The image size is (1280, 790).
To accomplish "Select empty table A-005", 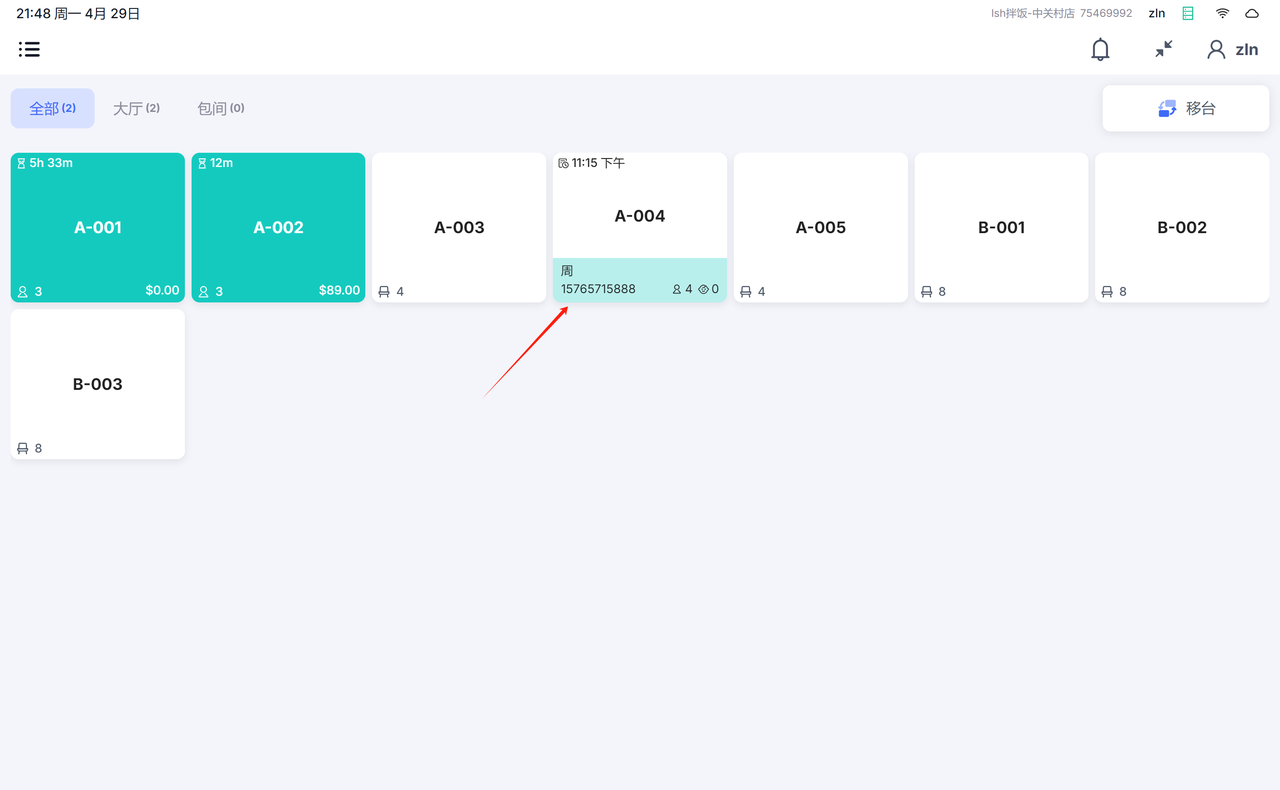I will pos(821,227).
